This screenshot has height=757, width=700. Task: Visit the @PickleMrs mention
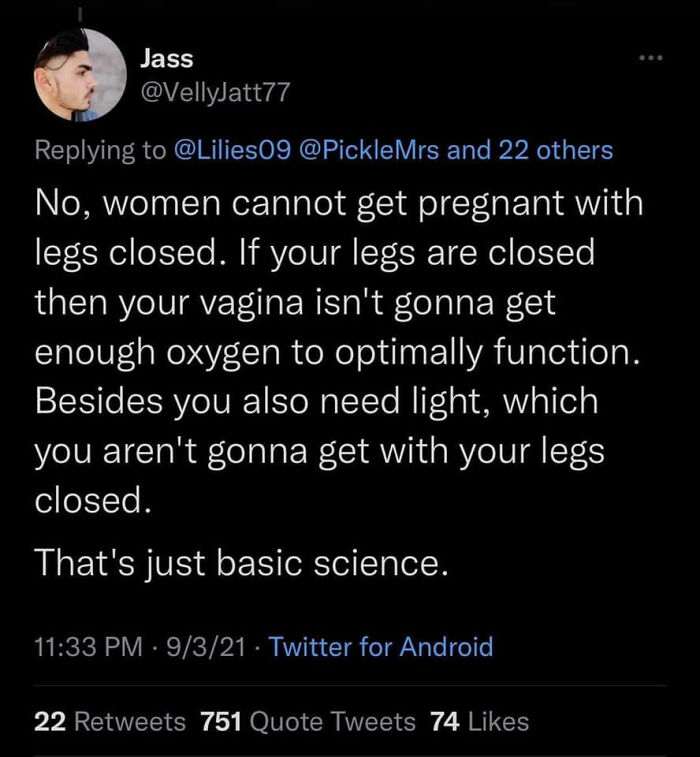[369, 150]
